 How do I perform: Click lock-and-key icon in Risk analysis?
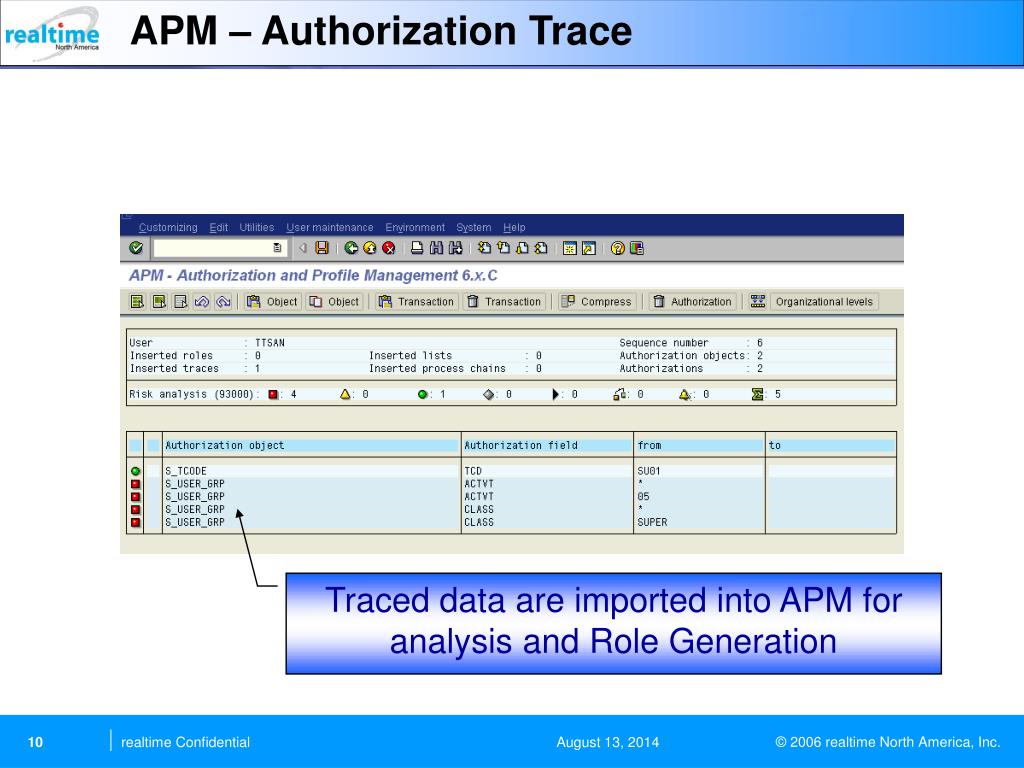coord(619,394)
